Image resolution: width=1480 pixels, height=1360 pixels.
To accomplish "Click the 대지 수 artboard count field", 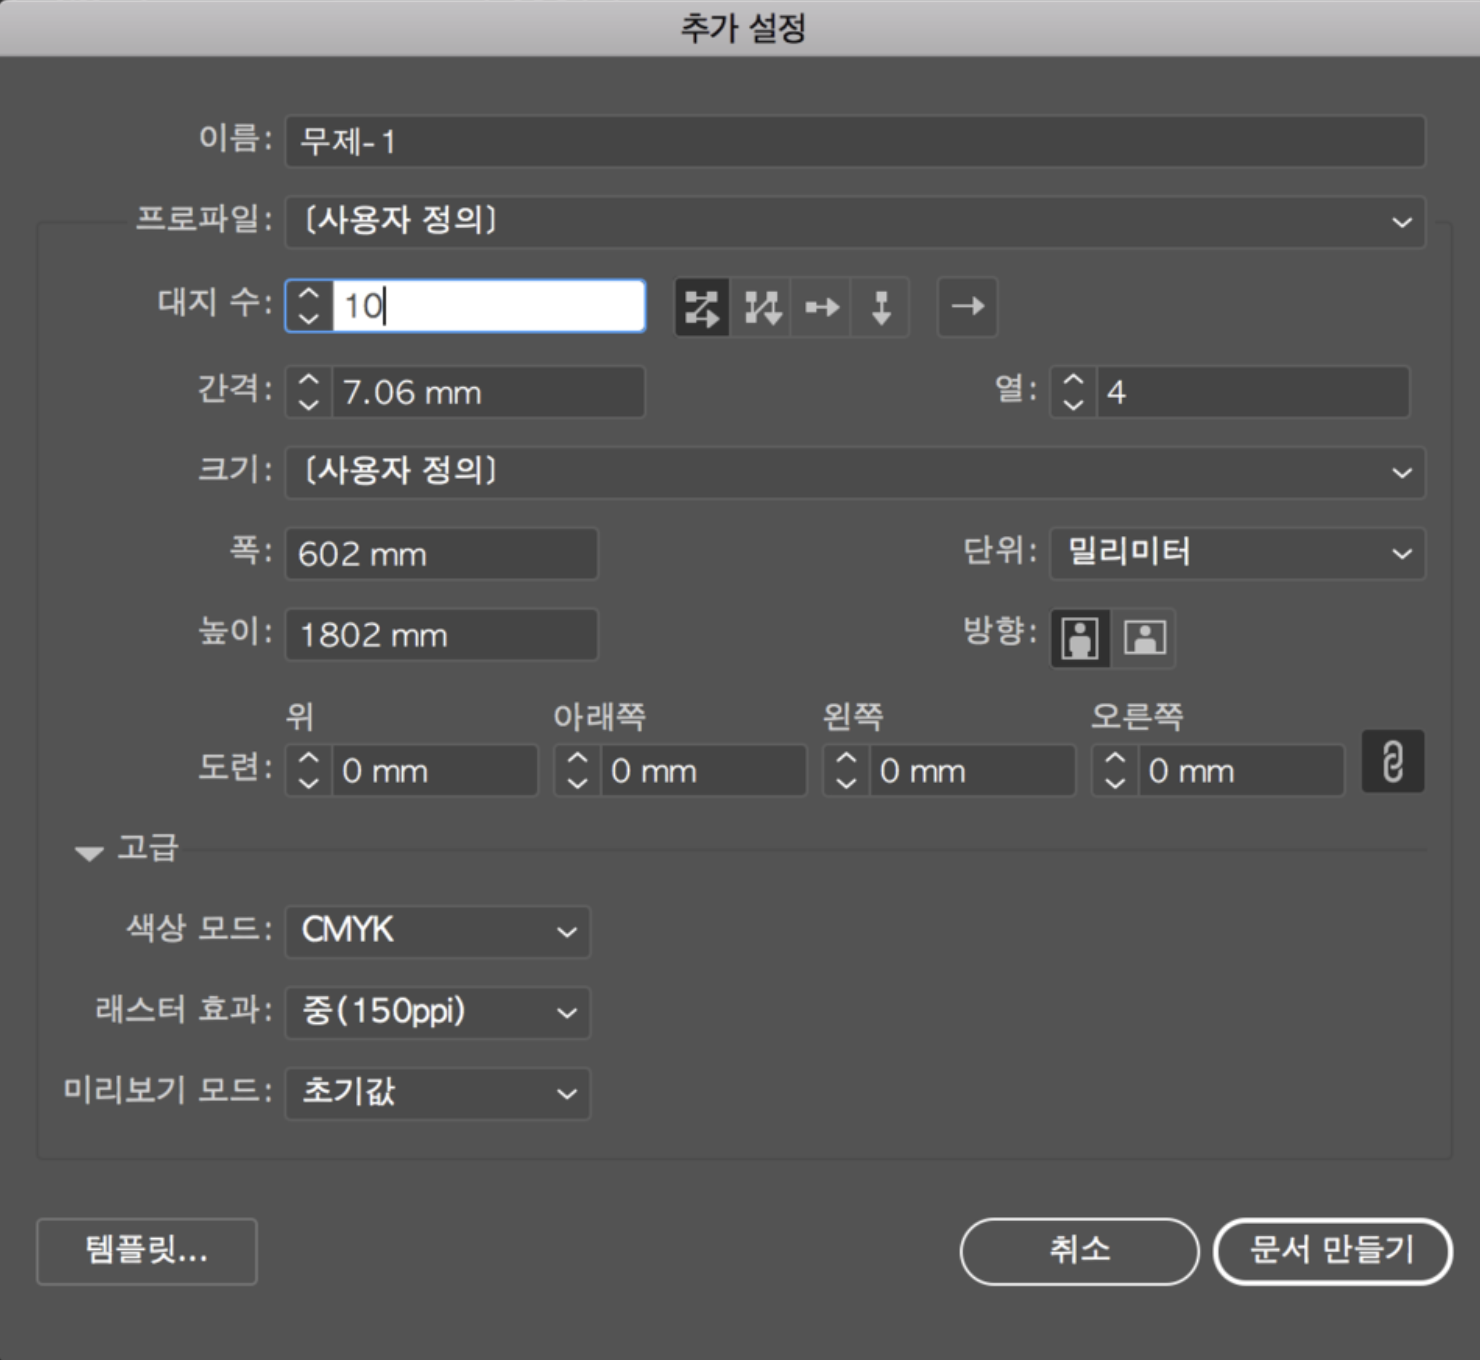I will point(489,306).
